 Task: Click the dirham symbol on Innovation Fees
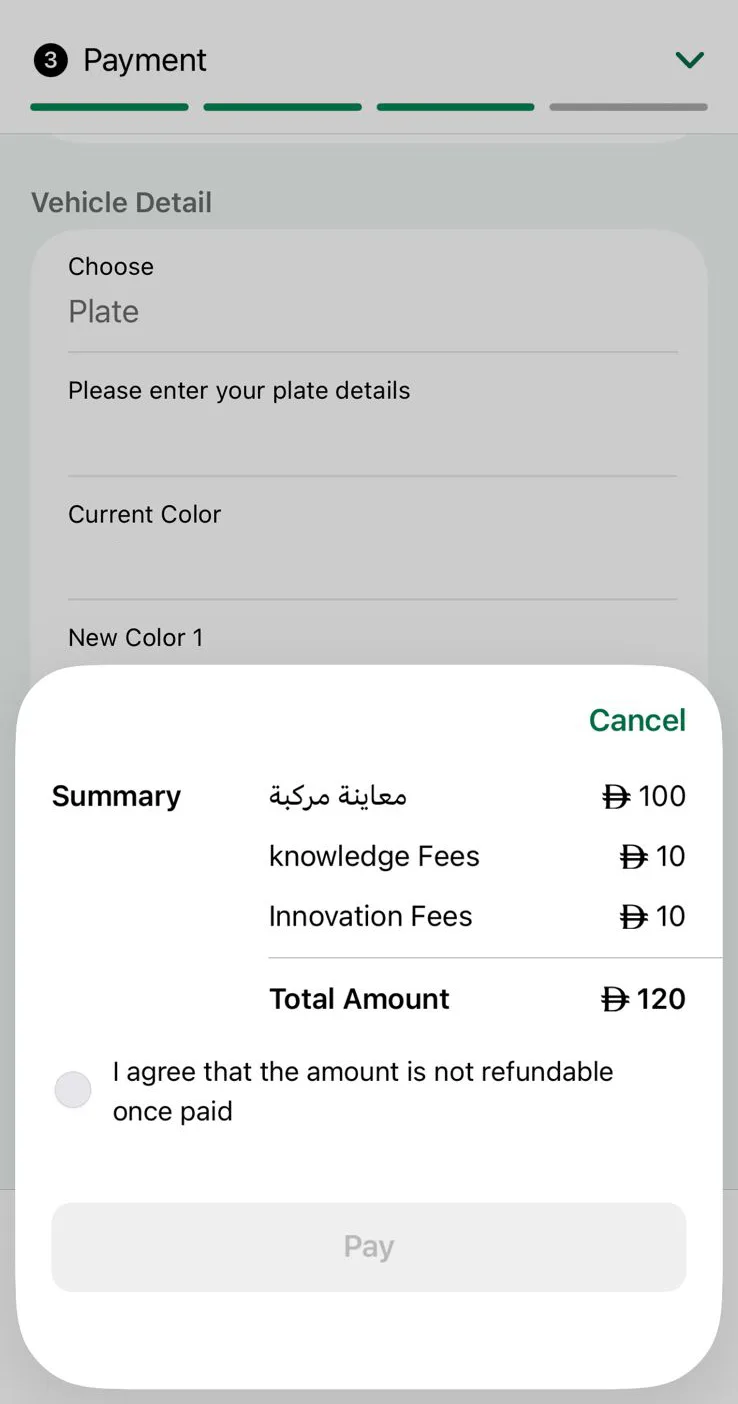634,917
